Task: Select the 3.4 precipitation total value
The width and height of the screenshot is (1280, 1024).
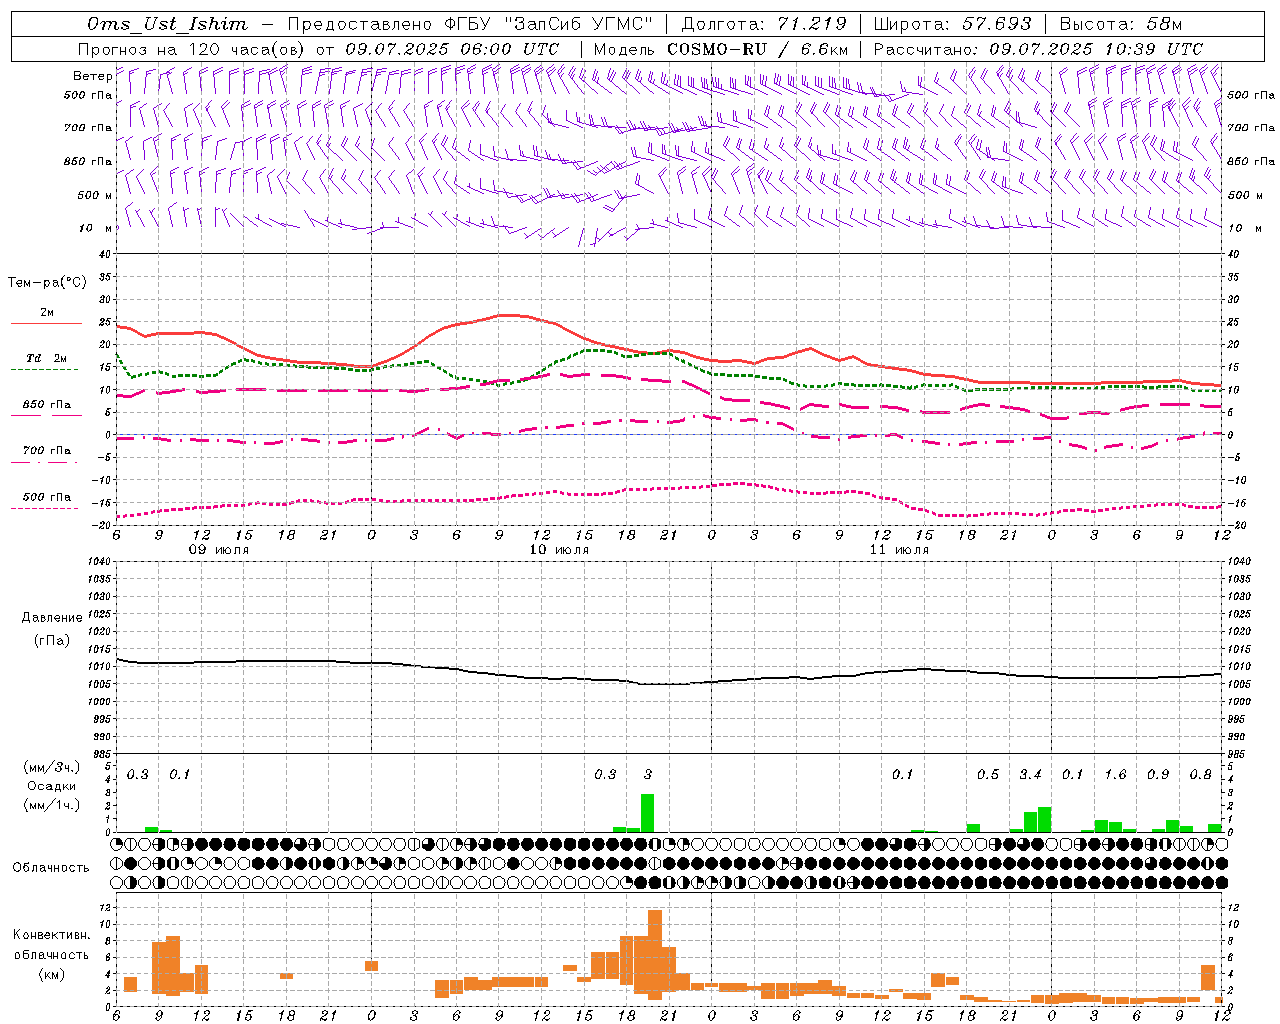Action: pyautogui.click(x=1030, y=775)
